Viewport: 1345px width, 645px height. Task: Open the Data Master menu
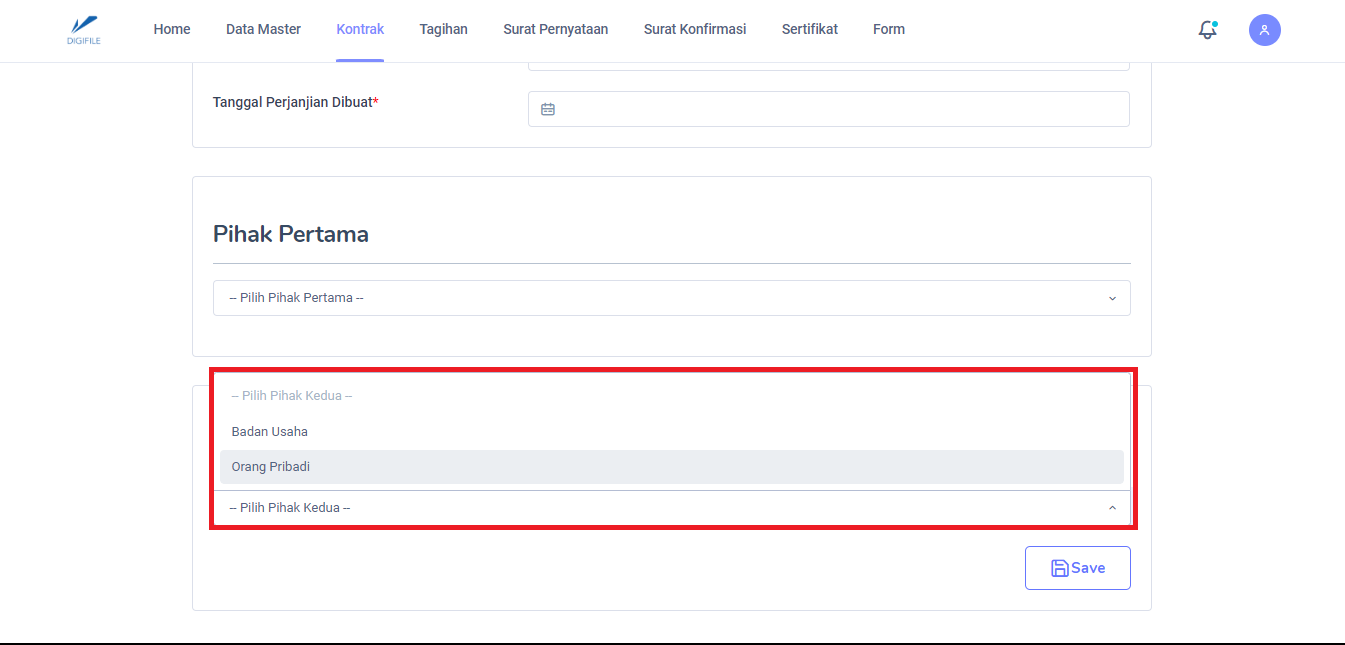[263, 29]
